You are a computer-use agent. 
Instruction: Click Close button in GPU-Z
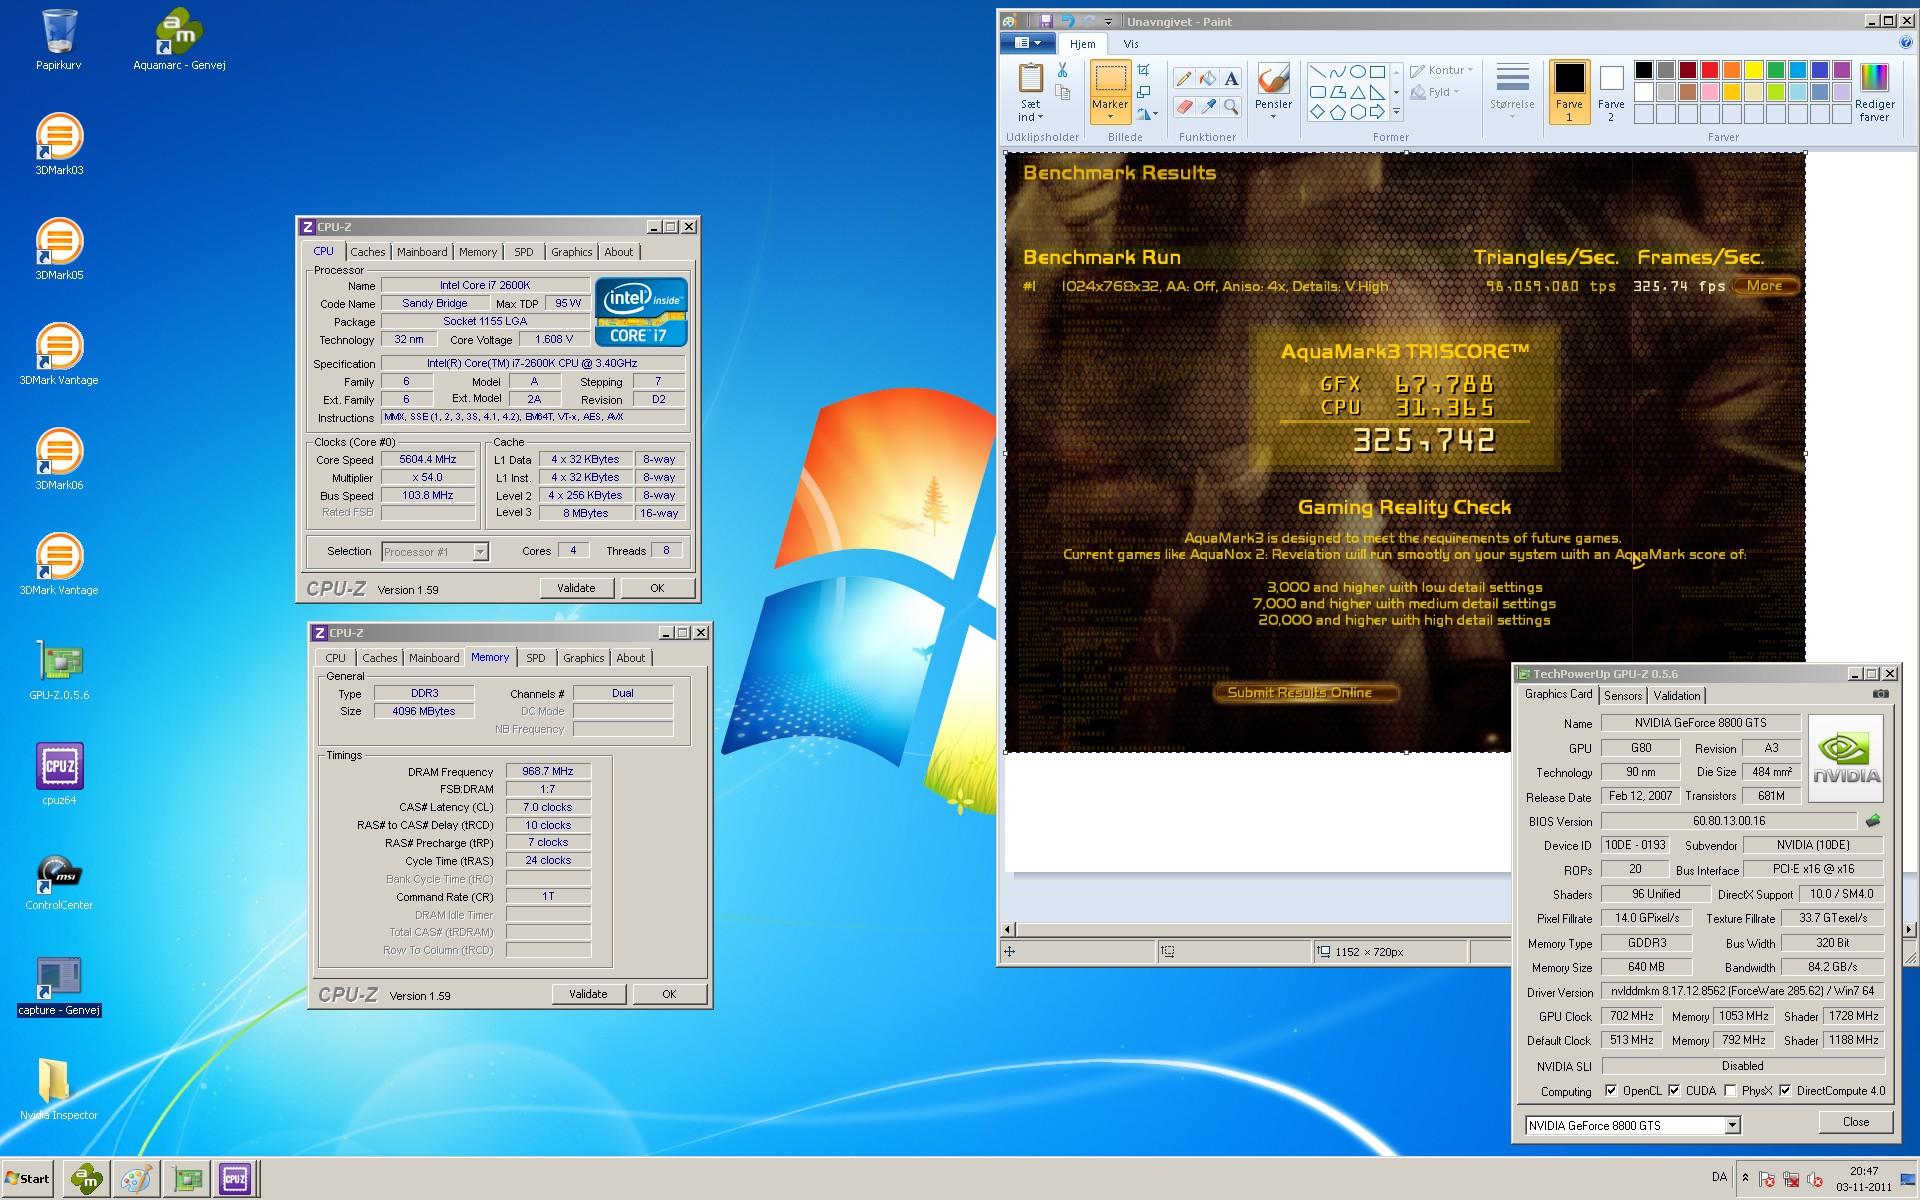coord(1856,1122)
